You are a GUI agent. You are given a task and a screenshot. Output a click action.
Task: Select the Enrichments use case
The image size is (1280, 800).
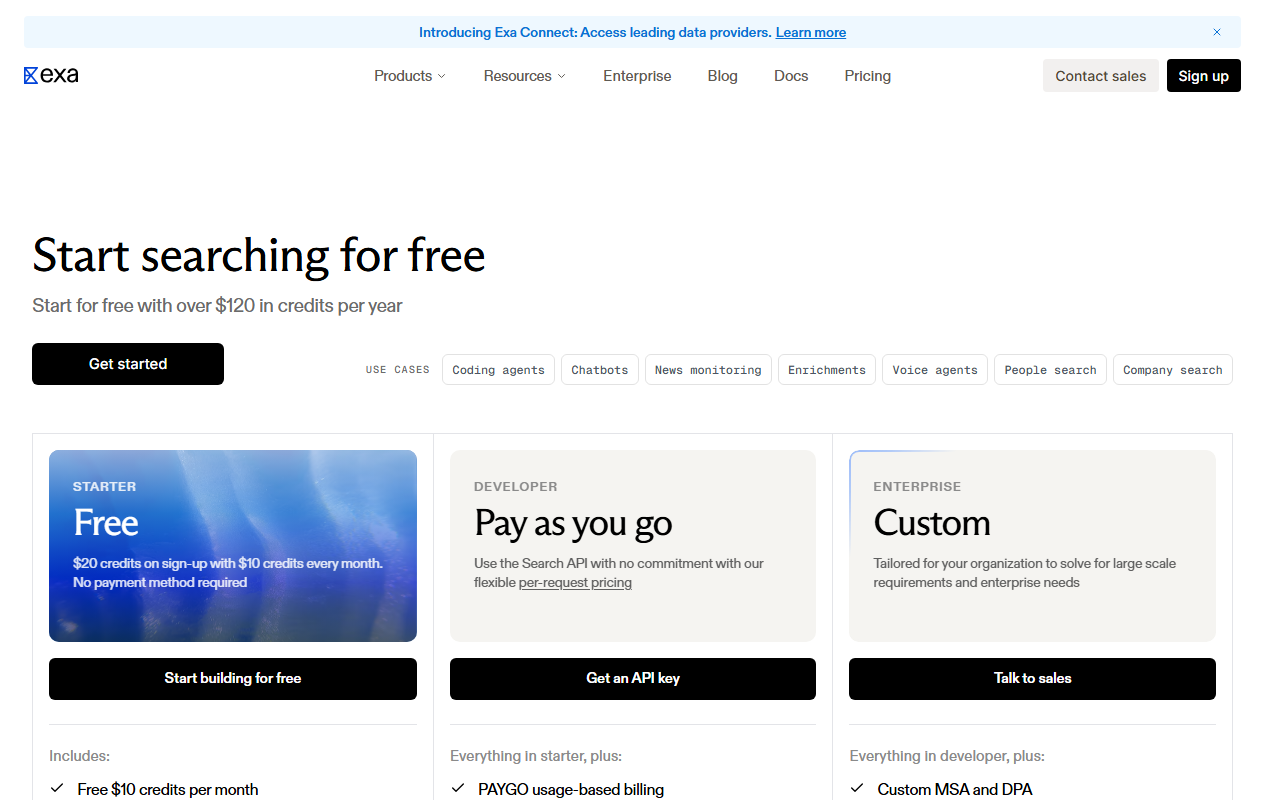[827, 370]
